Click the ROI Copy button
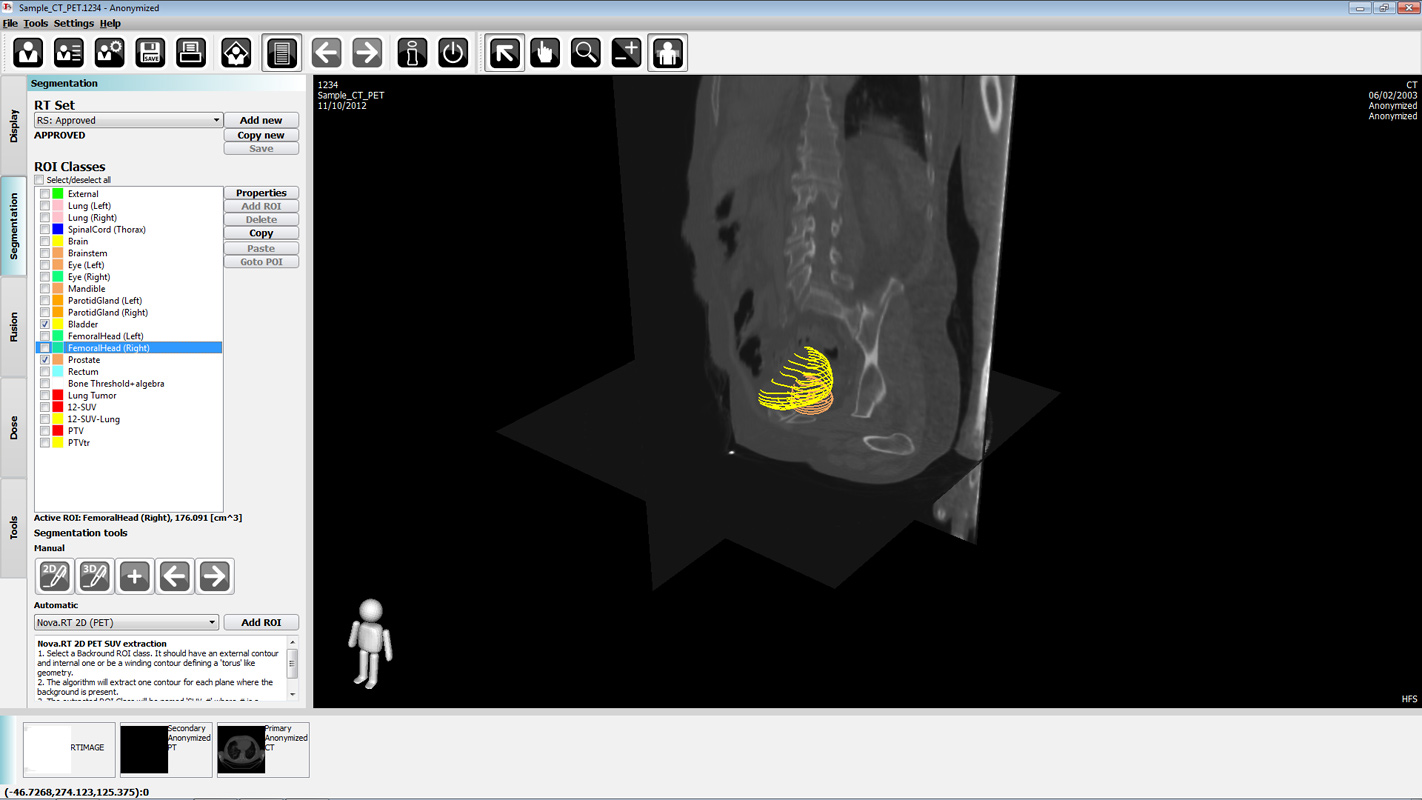 click(261, 233)
